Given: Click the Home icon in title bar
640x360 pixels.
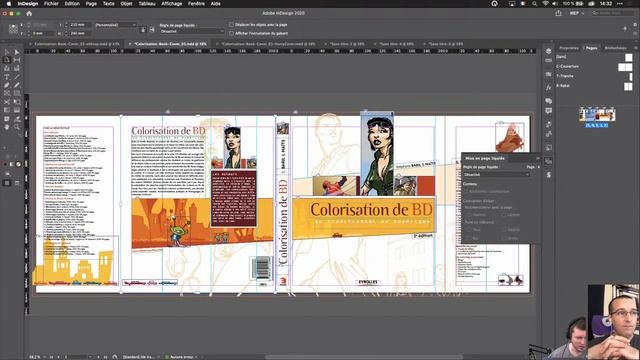Looking at the screenshot, I should click(29, 13).
